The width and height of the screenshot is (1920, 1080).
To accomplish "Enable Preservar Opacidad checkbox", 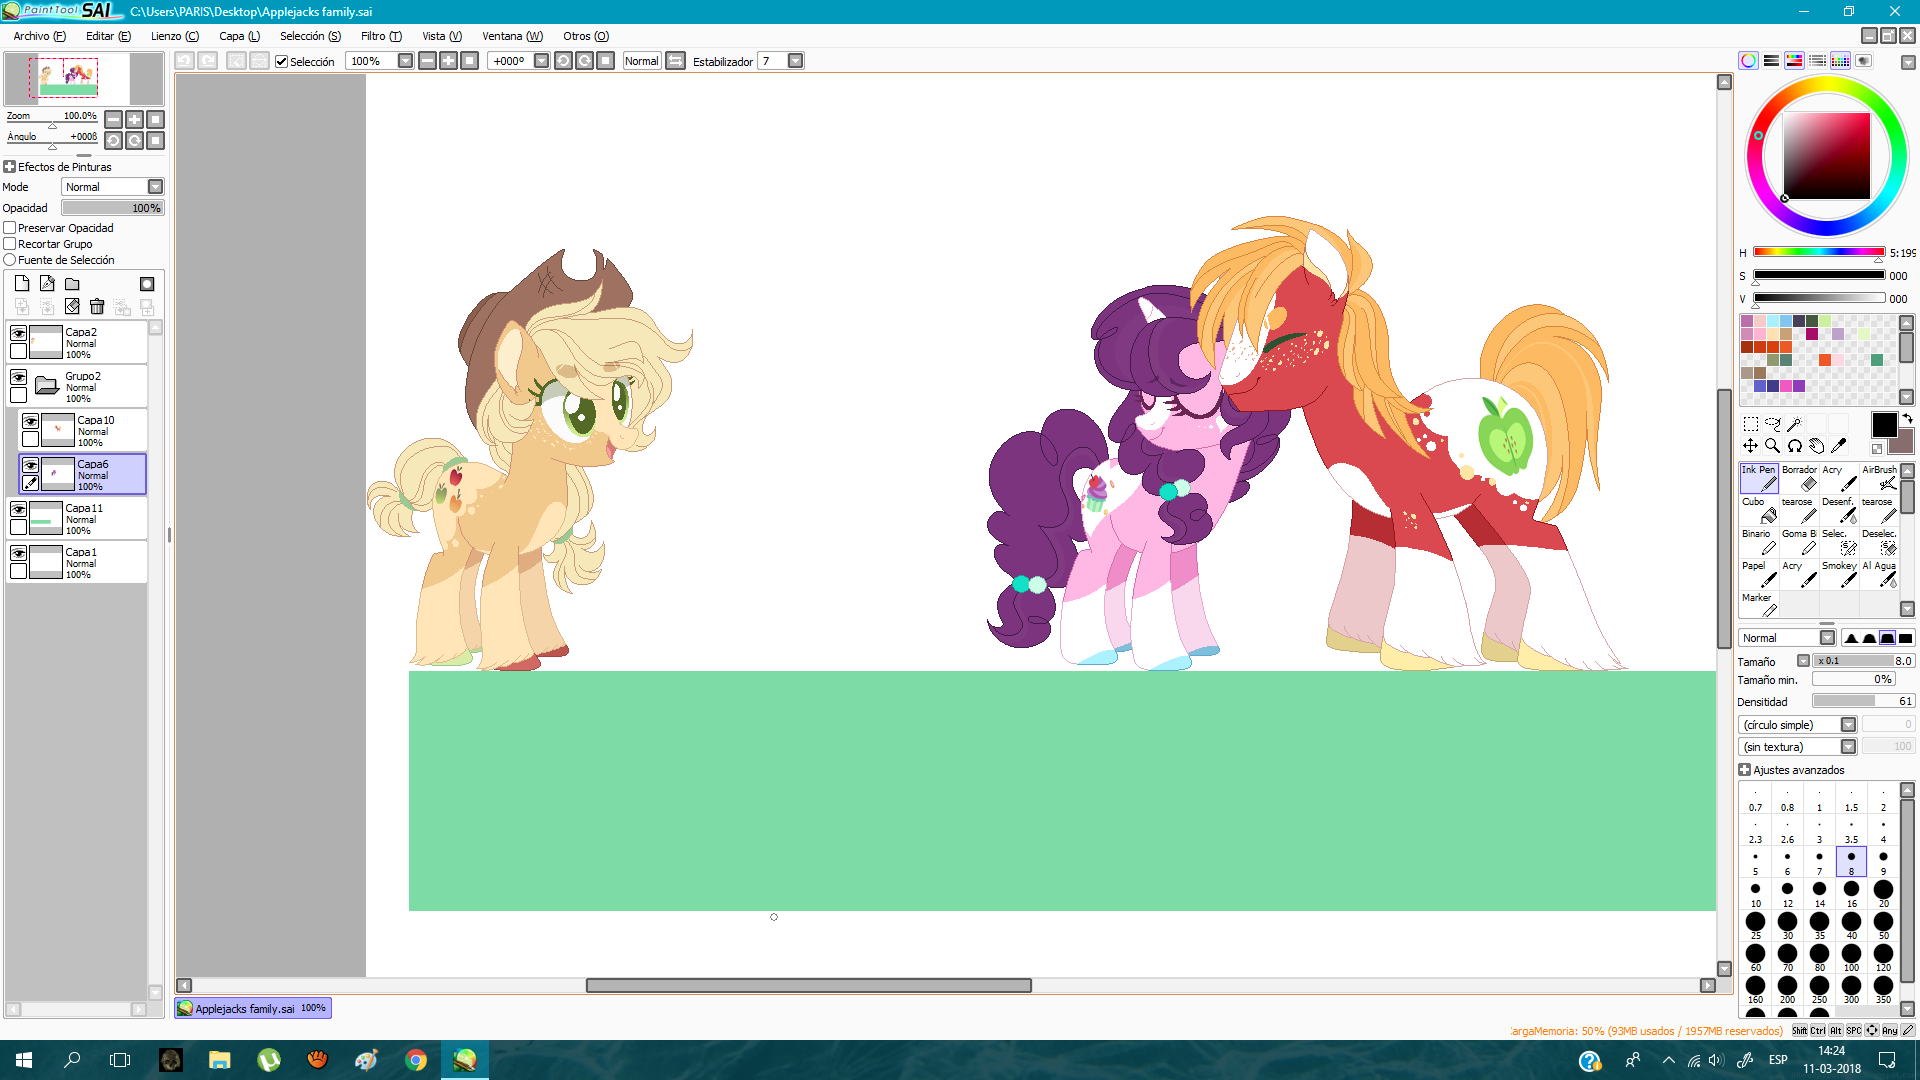I will 10,228.
